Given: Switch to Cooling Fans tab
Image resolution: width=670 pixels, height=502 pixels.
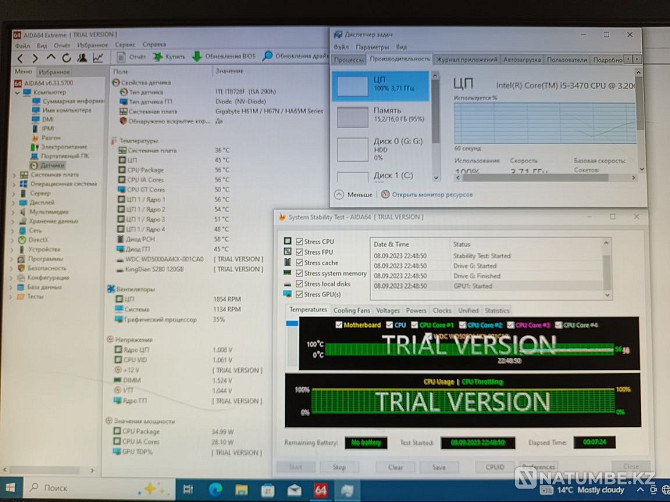Looking at the screenshot, I should [351, 311].
